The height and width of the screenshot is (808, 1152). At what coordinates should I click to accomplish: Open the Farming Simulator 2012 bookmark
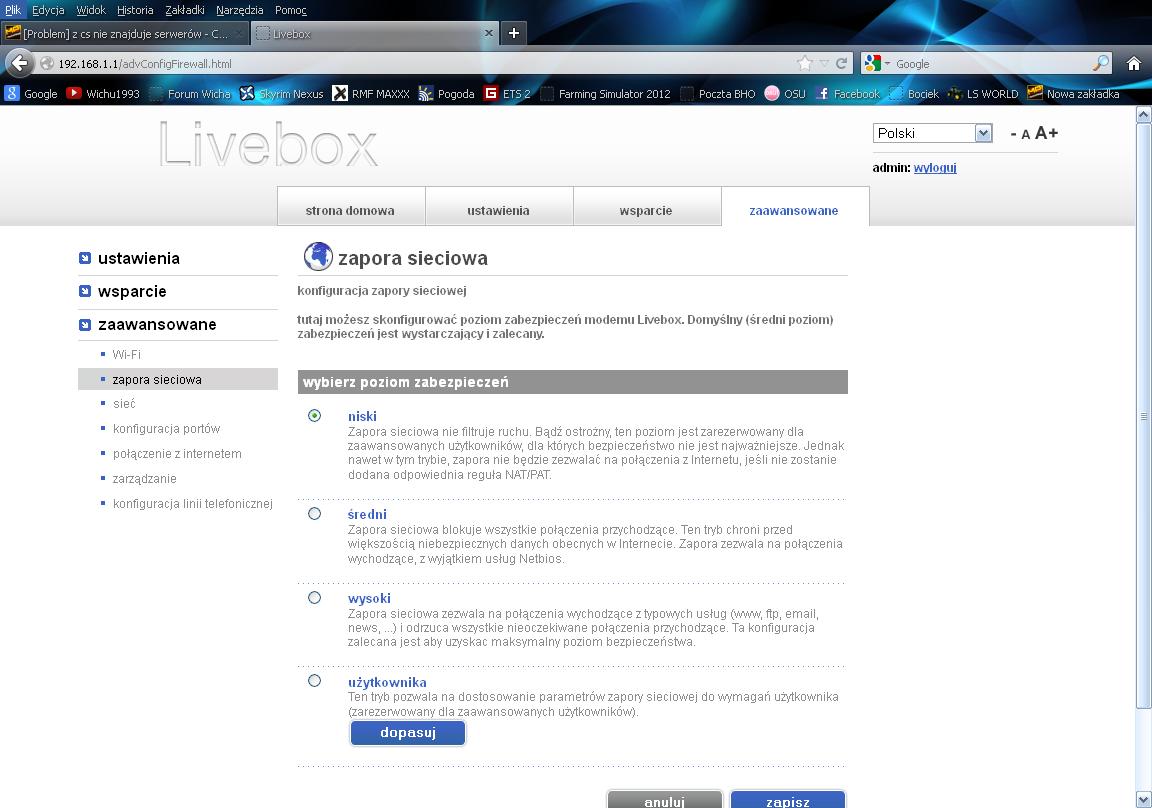coord(605,93)
